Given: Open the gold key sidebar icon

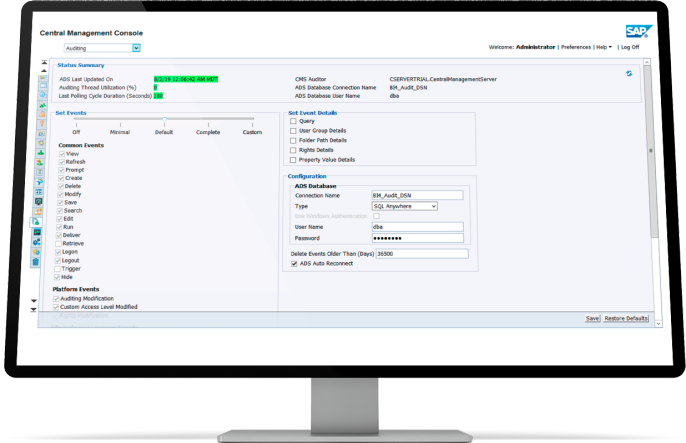Looking at the screenshot, I should tap(42, 124).
